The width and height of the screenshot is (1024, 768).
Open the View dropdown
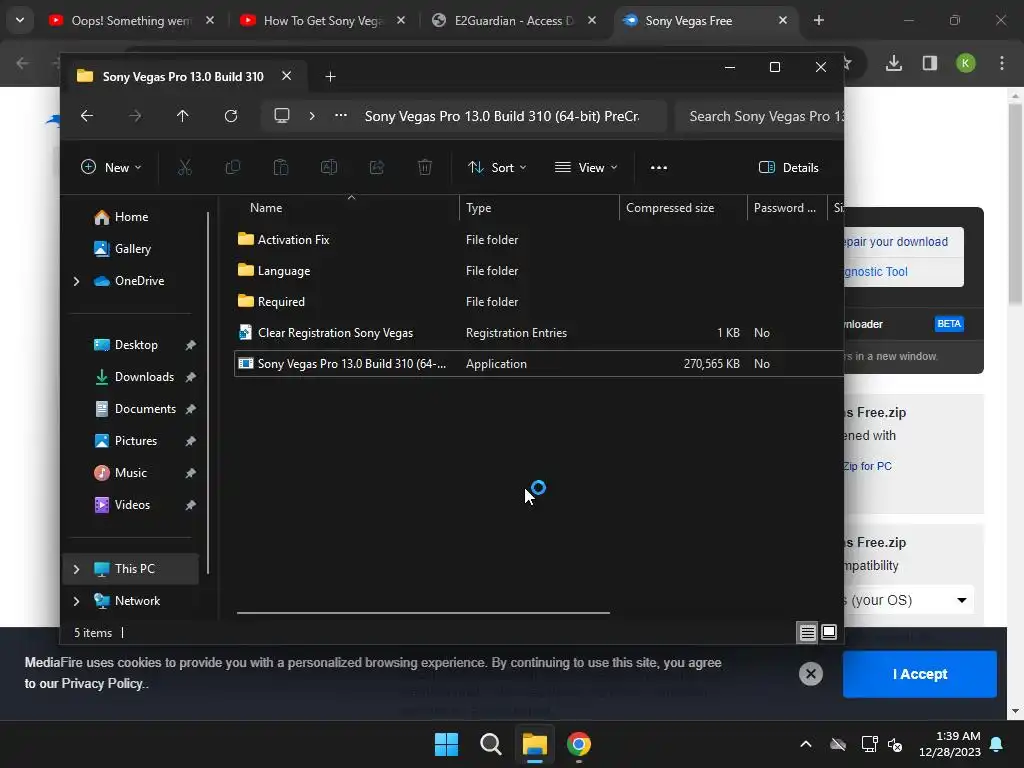click(x=586, y=168)
